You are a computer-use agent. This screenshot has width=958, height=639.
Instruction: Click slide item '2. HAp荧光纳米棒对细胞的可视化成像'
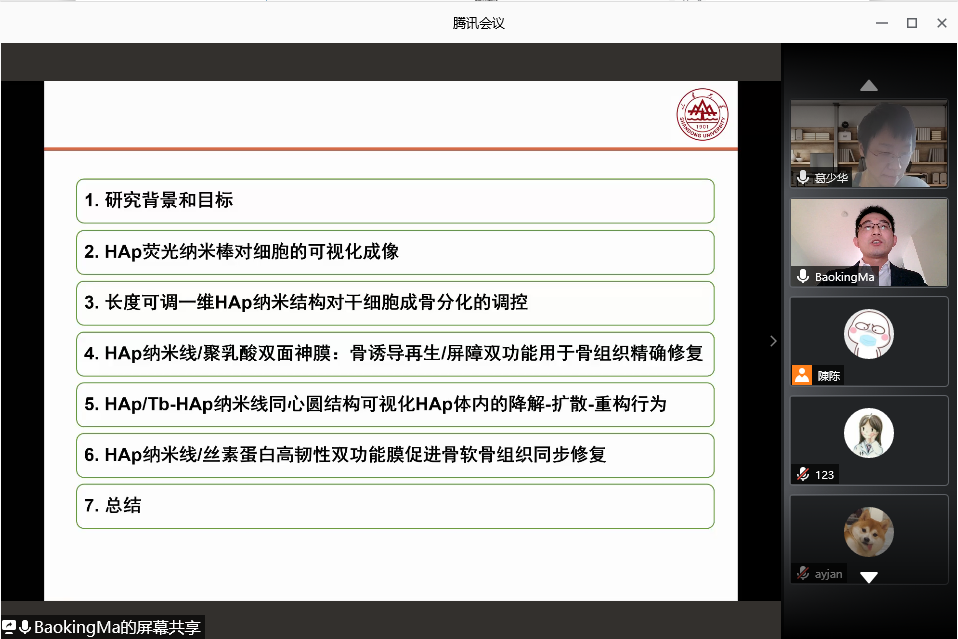coord(395,252)
